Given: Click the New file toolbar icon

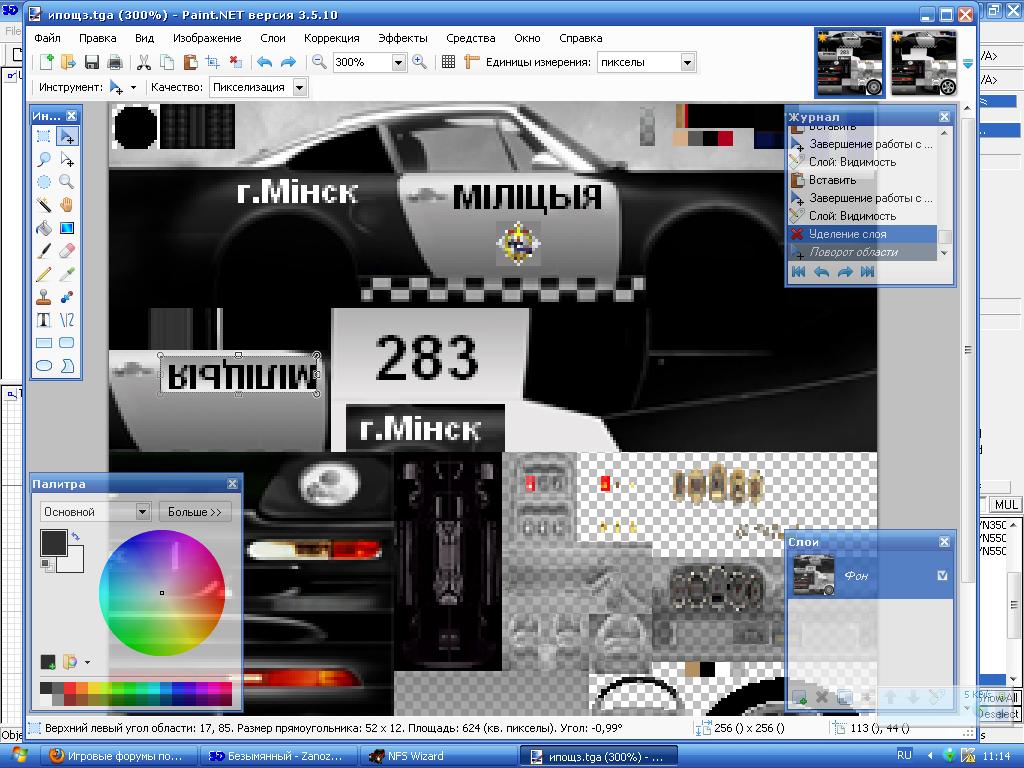Looking at the screenshot, I should (x=46, y=62).
